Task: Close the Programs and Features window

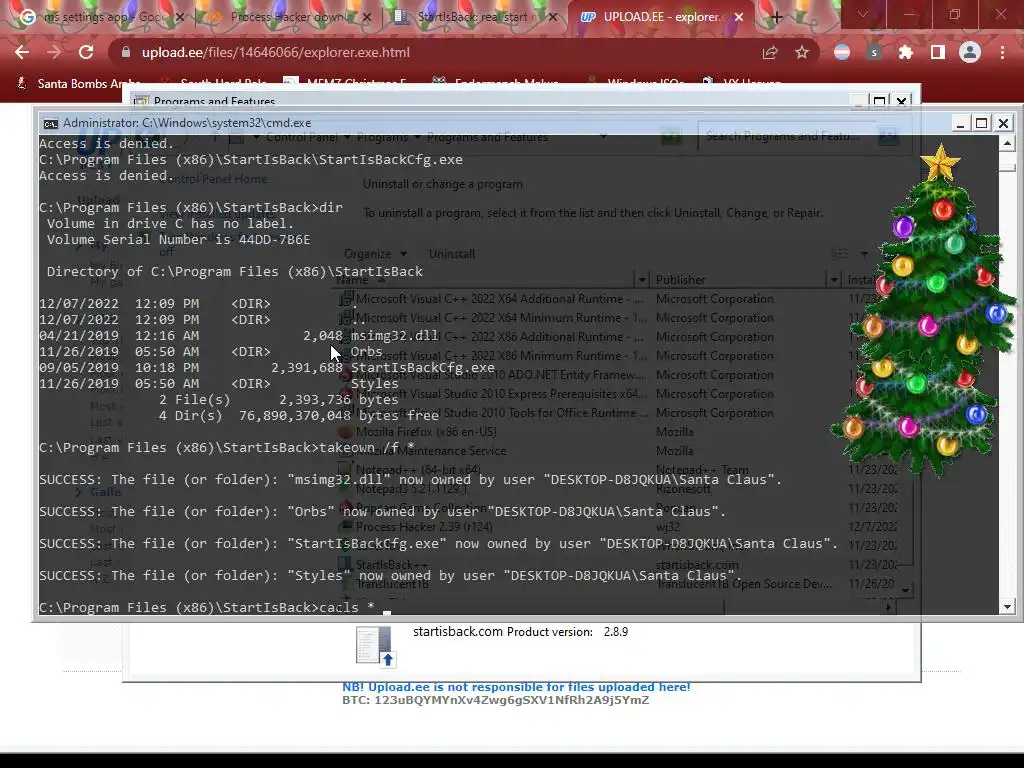Action: (x=901, y=101)
